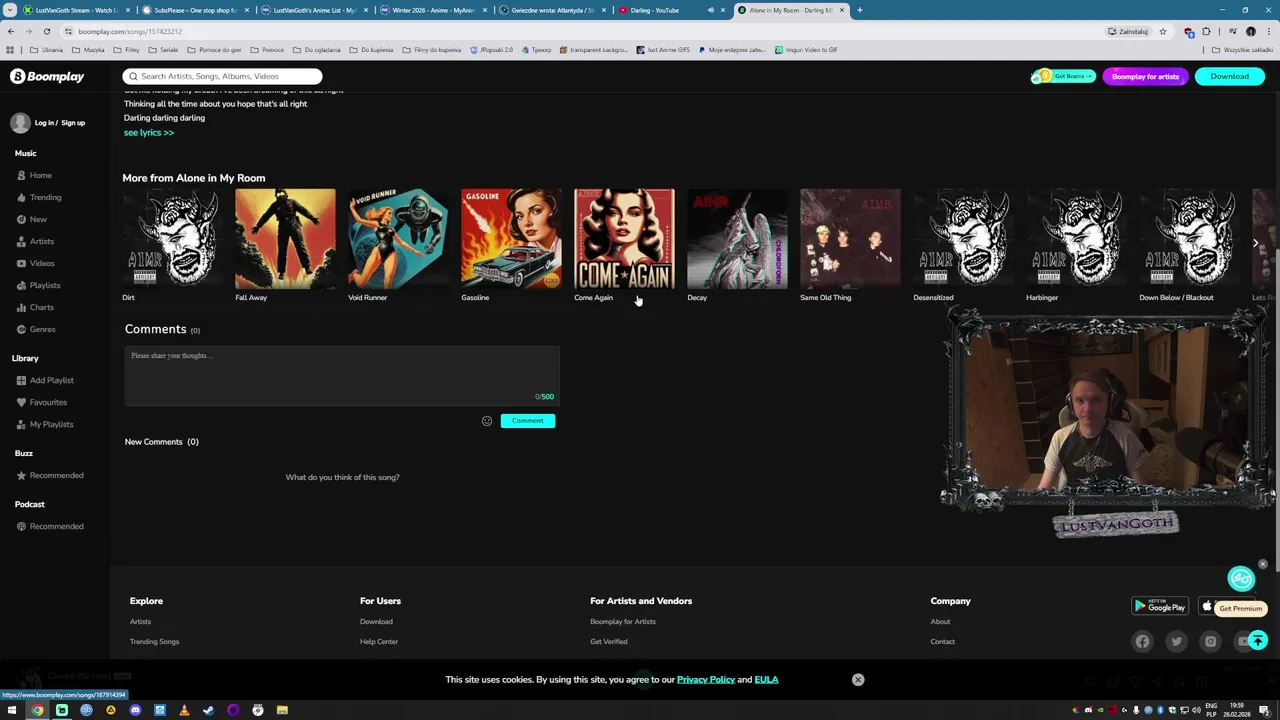
Task: Open Playlists in the sidebar
Action: coord(44,285)
